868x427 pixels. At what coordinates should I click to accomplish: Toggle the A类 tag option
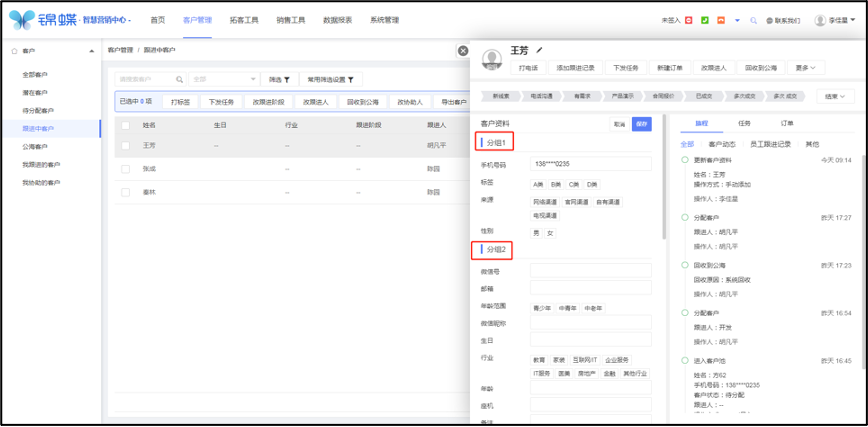pos(539,184)
